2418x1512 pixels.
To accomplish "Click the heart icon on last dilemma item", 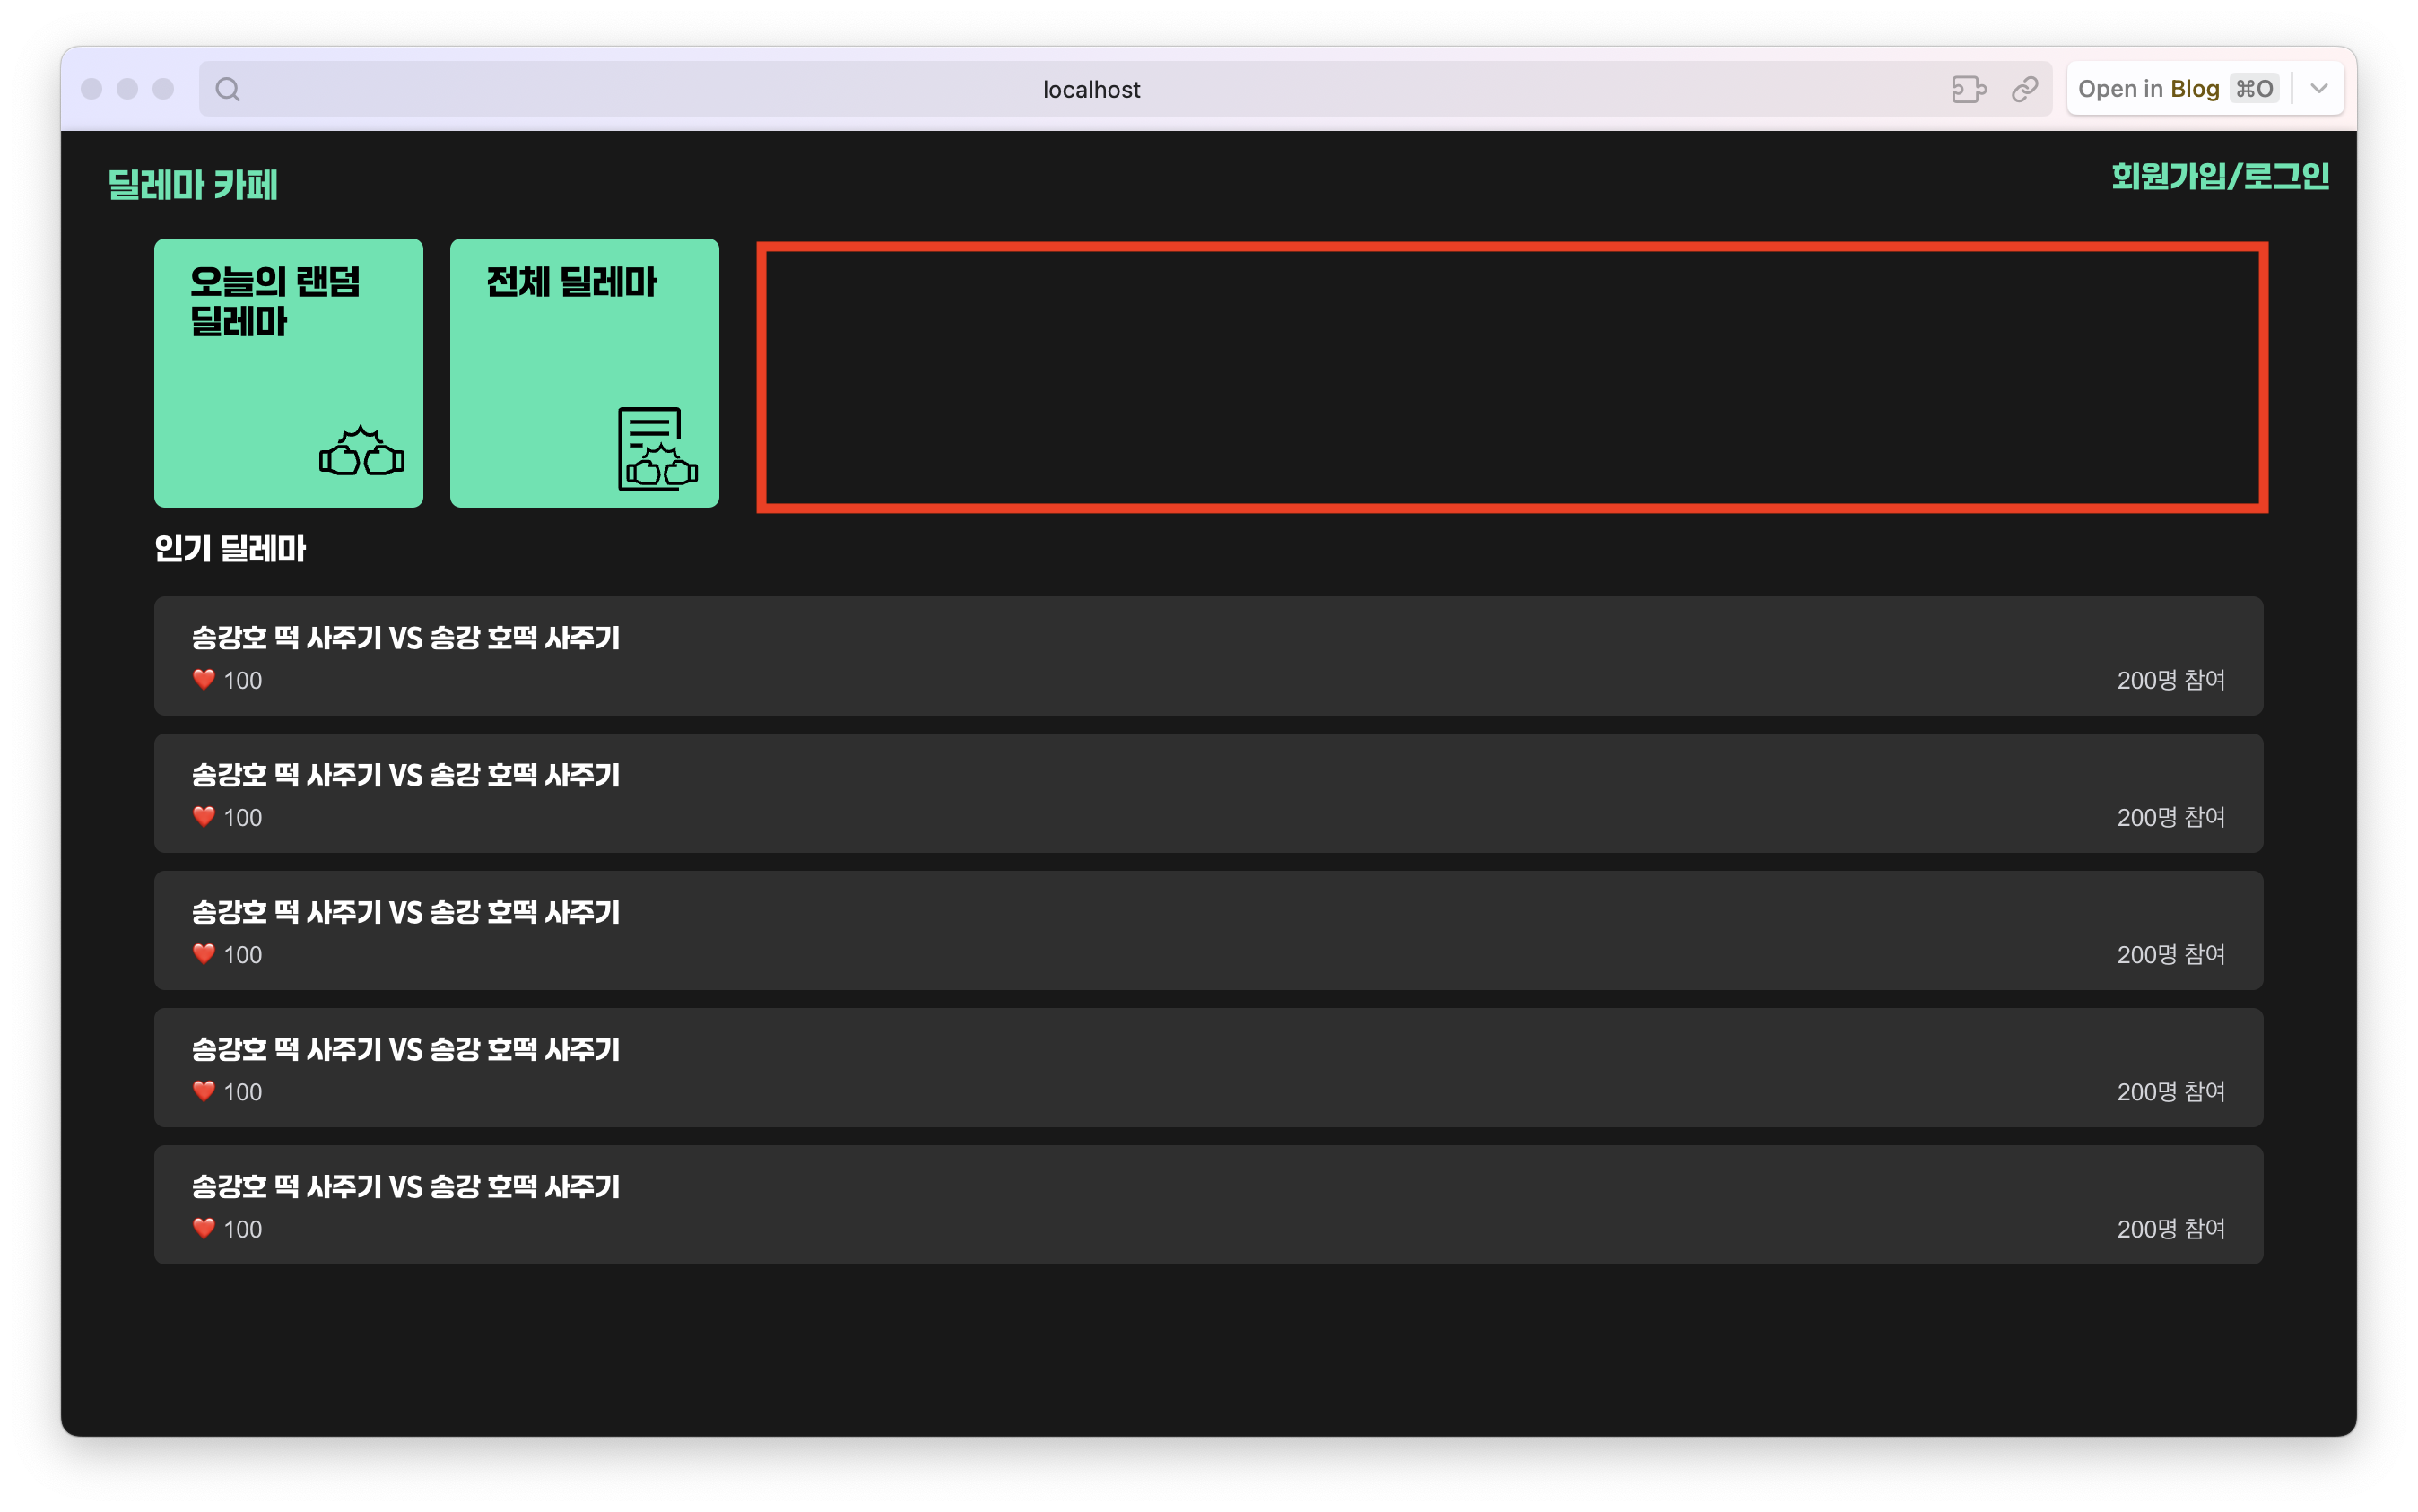I will pyautogui.click(x=204, y=1228).
